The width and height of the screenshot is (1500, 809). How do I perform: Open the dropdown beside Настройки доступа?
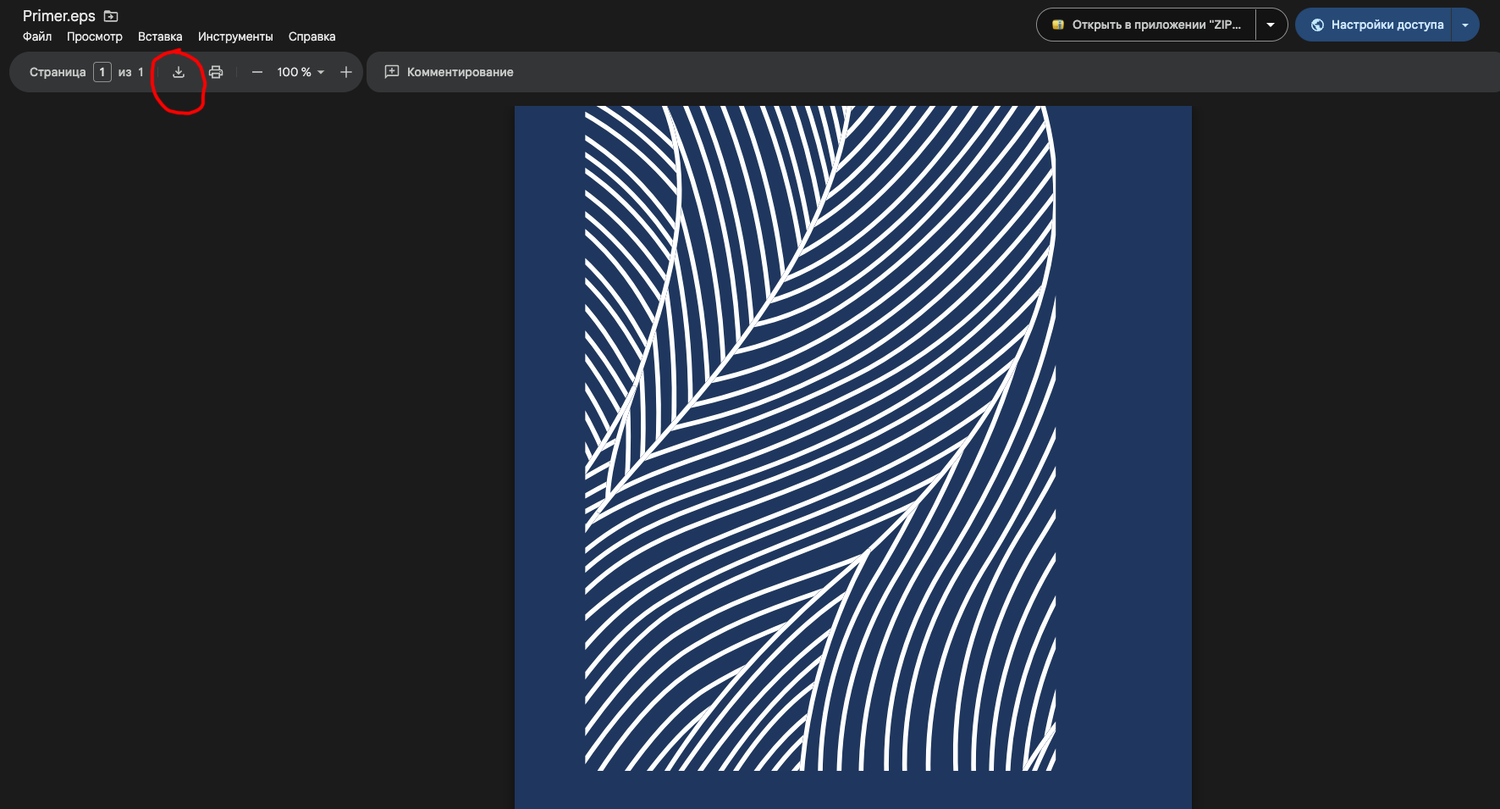[x=1463, y=24]
